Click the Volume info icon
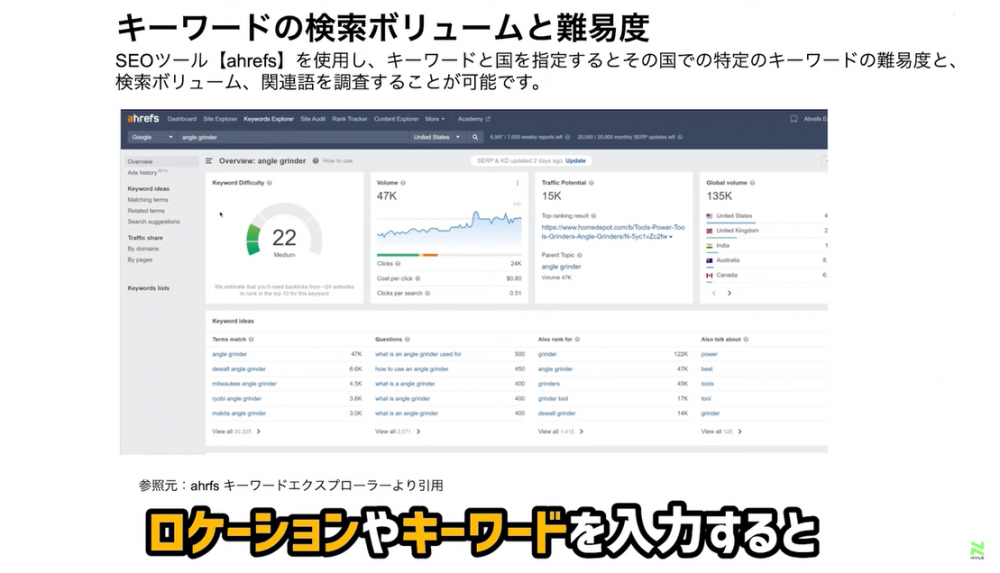1000x573 pixels. point(403,183)
